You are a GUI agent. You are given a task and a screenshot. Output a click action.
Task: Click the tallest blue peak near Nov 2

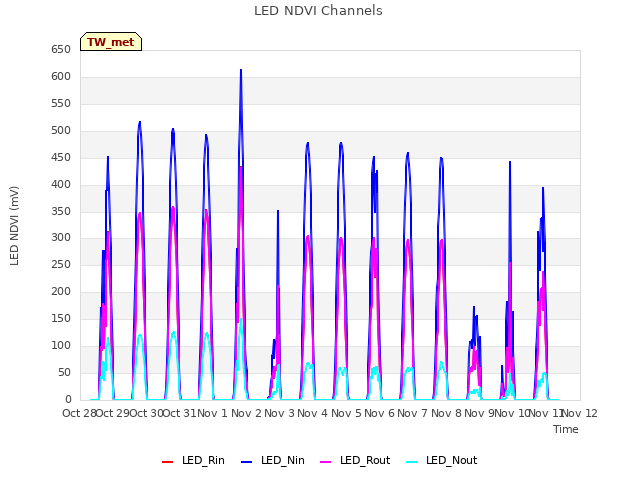(x=241, y=70)
